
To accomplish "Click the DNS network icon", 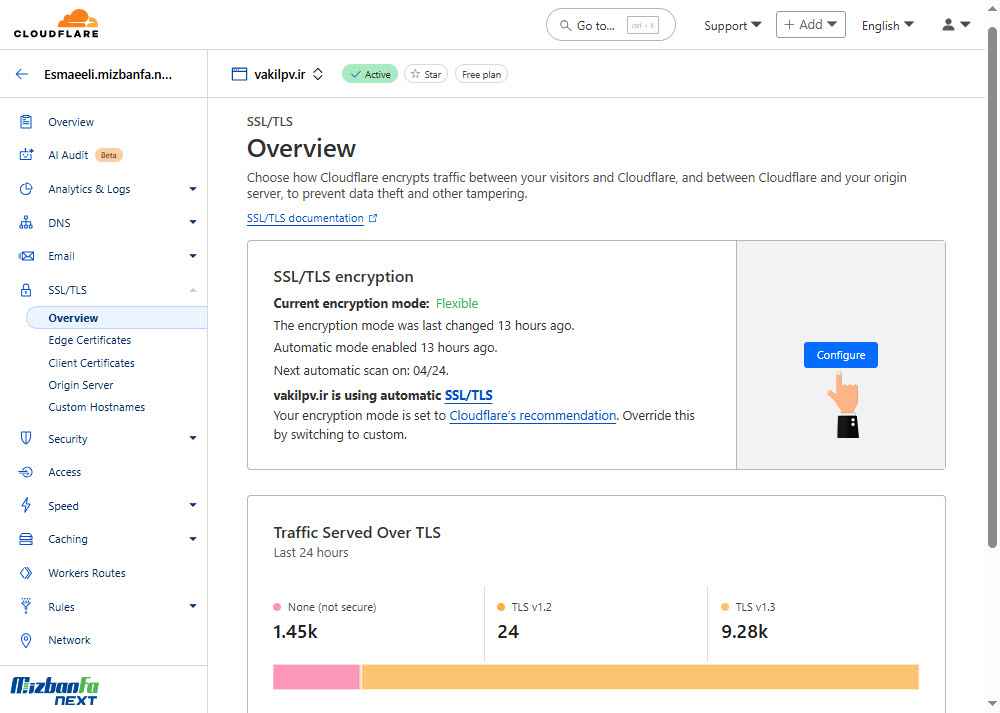I will [x=26, y=223].
